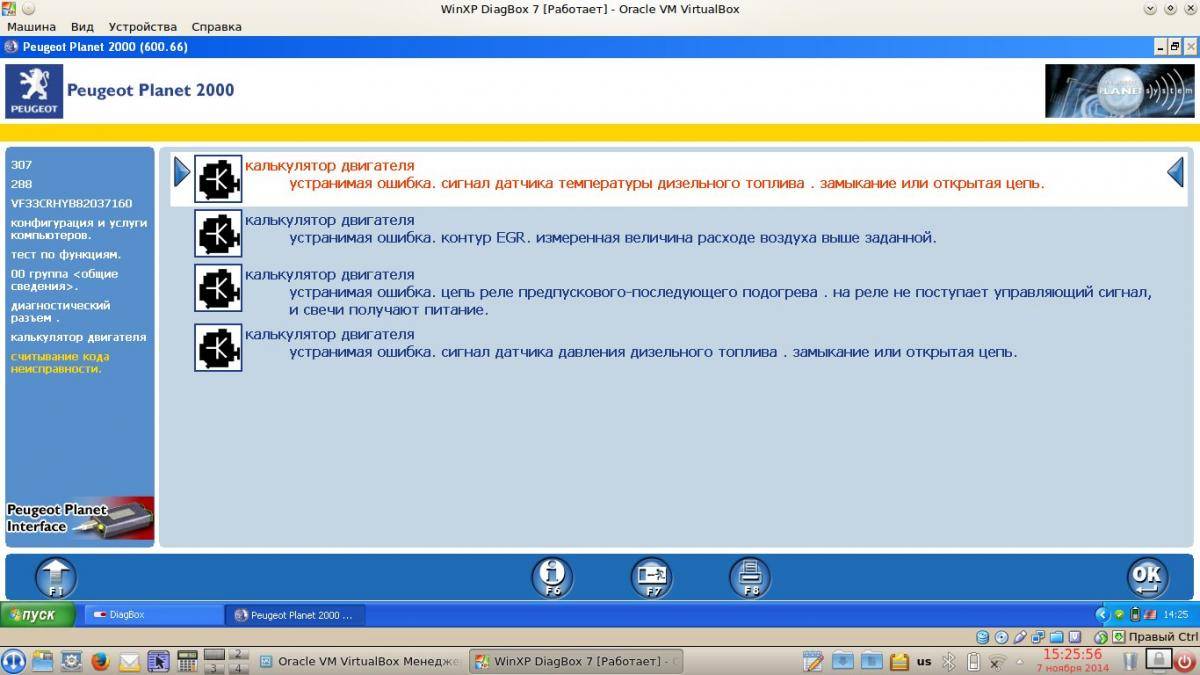Click the F6 information icon
The width and height of the screenshot is (1200, 675).
click(x=552, y=577)
